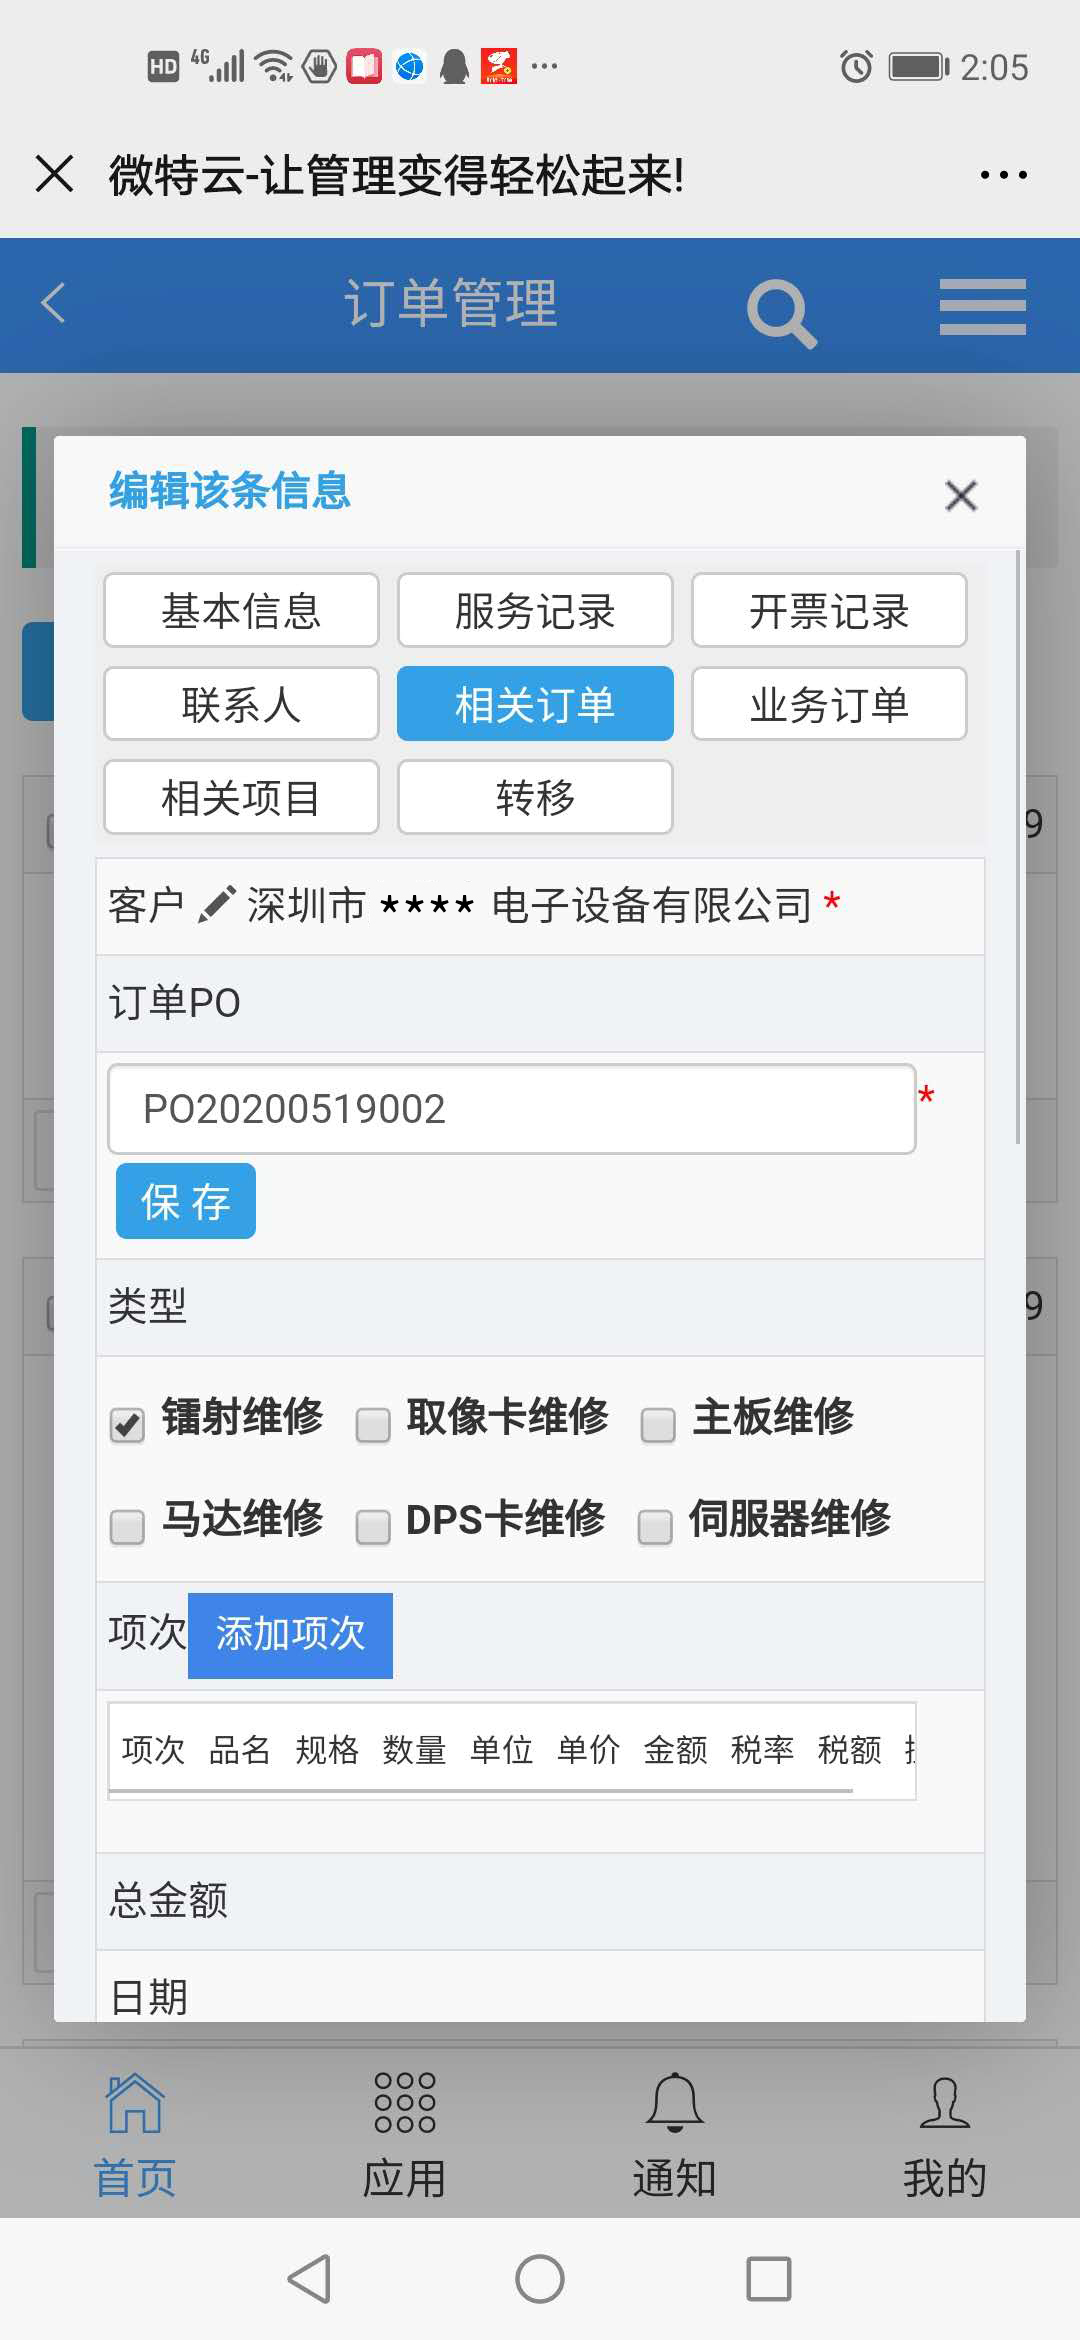Close the 编辑该条信息 dialog

(961, 495)
